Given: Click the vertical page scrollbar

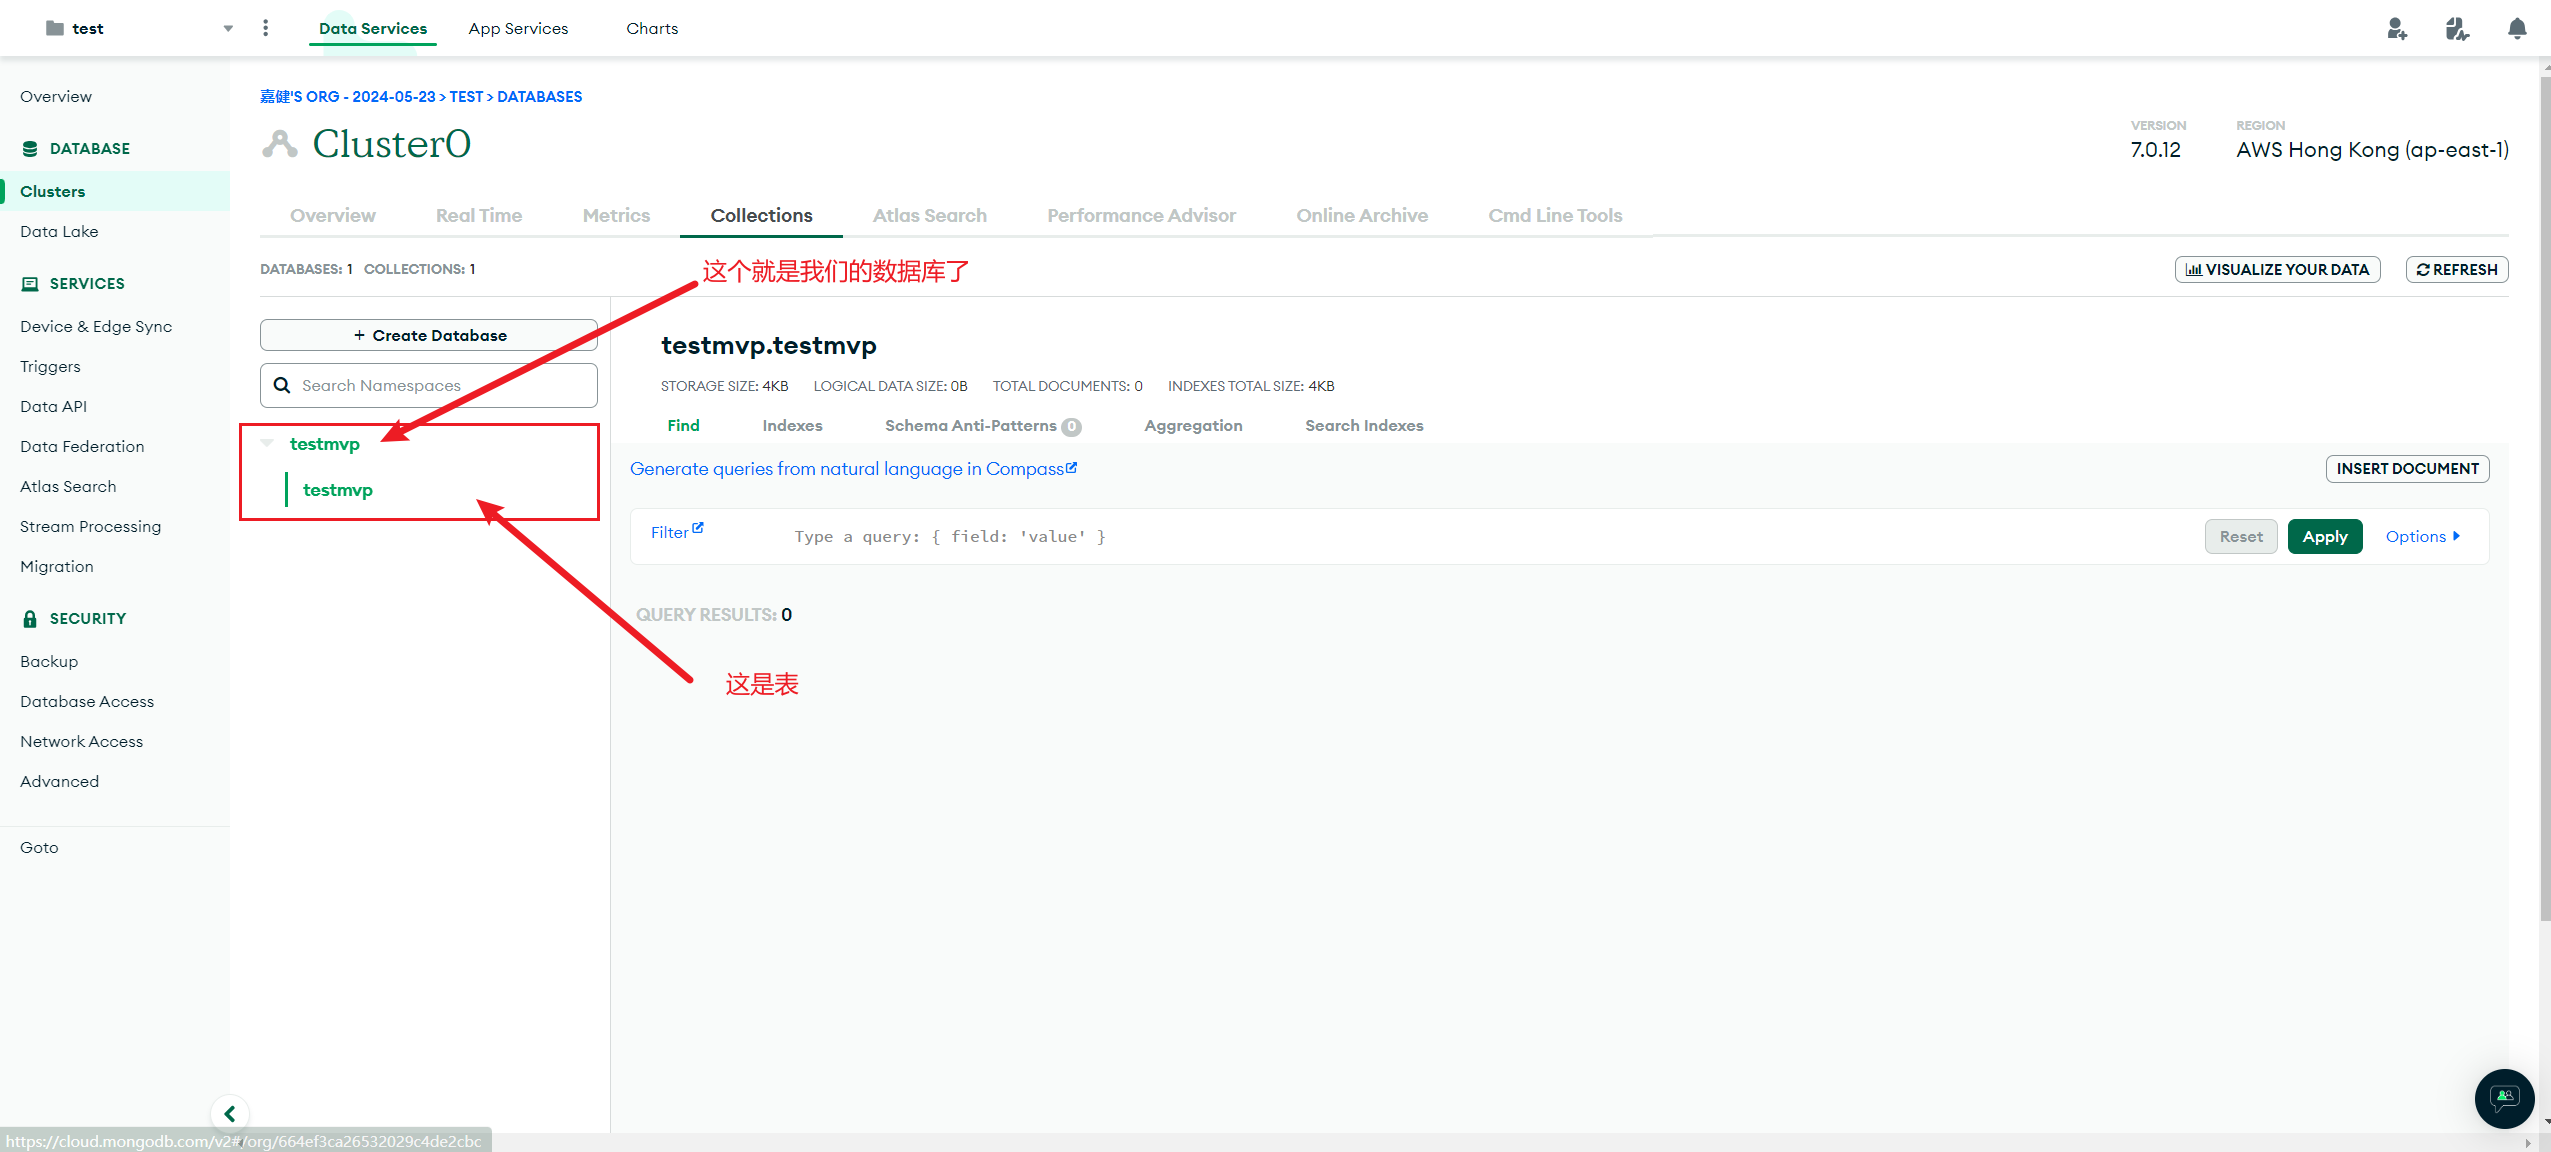Looking at the screenshot, I should click(2544, 500).
